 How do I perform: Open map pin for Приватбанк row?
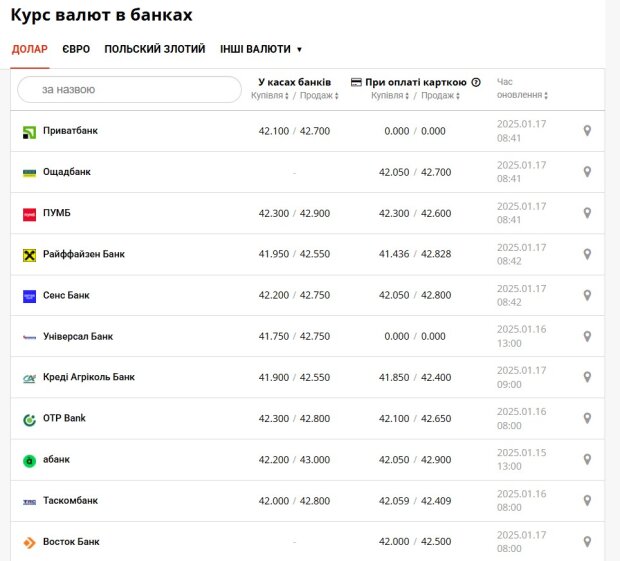tap(587, 131)
